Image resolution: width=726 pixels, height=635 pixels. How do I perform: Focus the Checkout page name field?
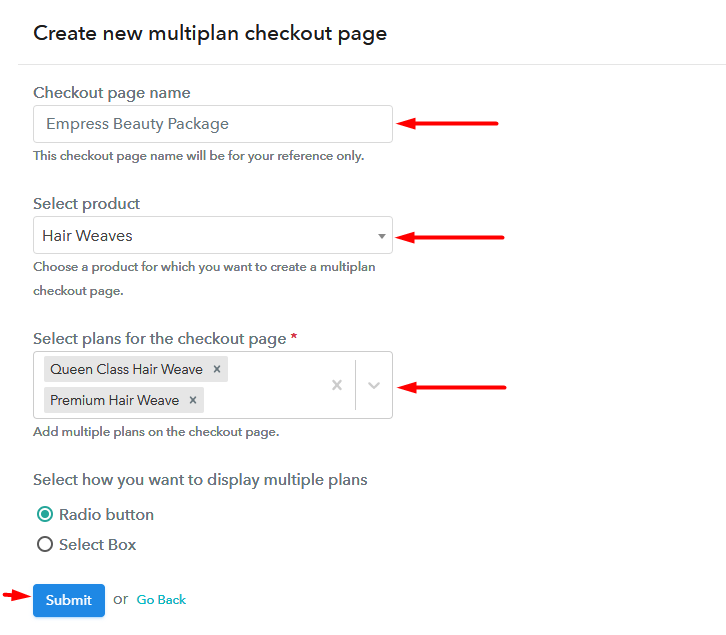pyautogui.click(x=213, y=124)
